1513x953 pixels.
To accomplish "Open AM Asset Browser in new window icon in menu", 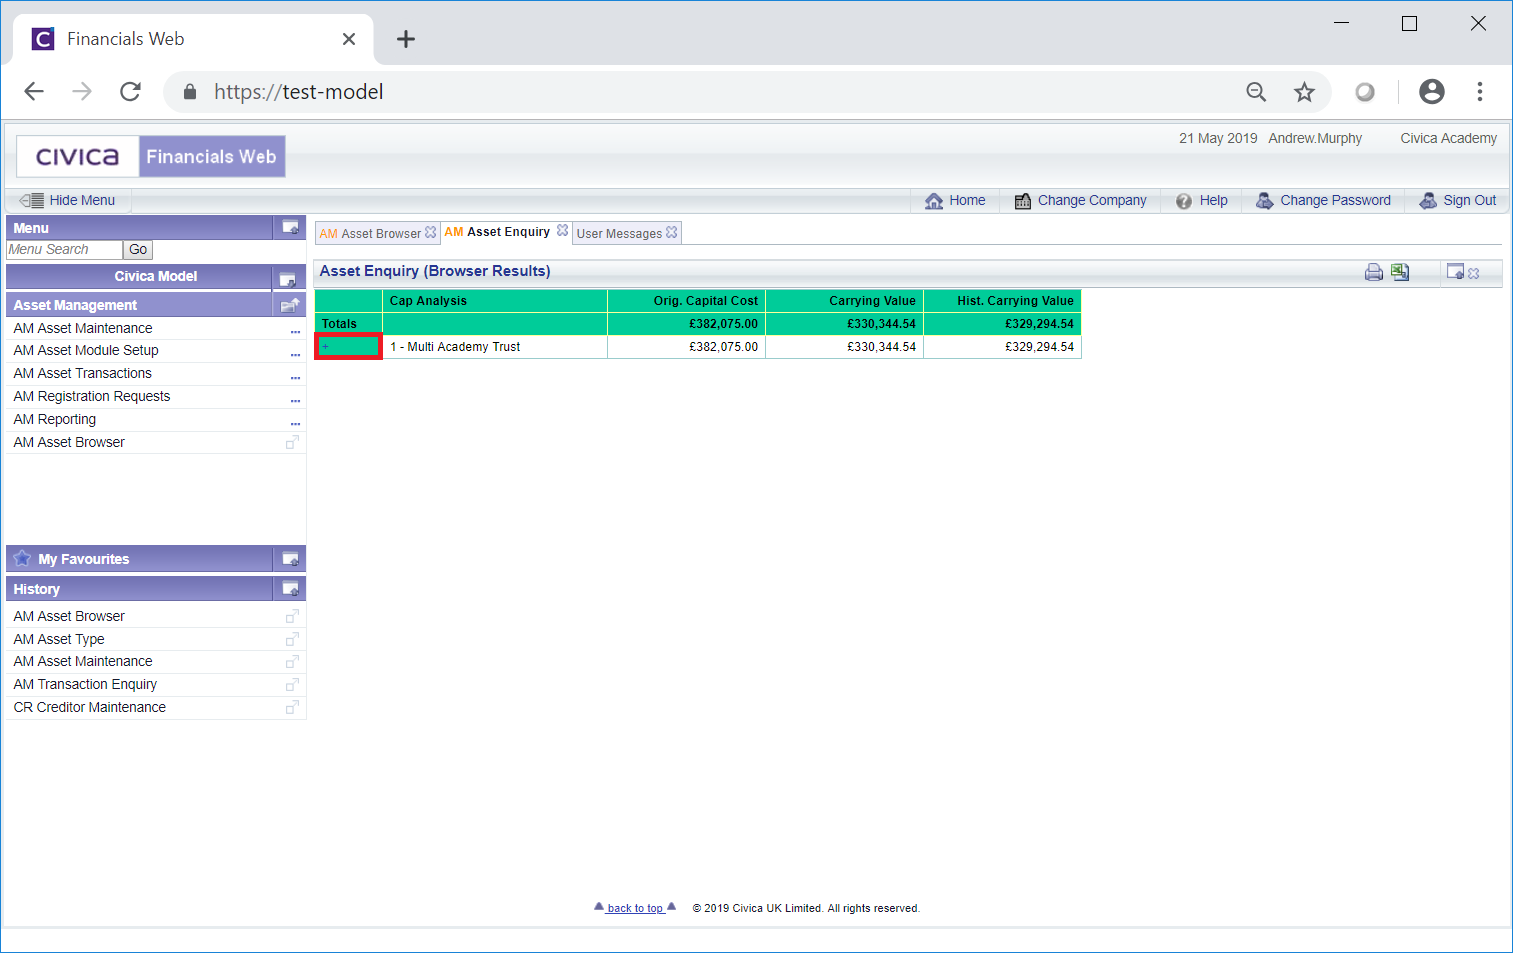I will tap(292, 442).
